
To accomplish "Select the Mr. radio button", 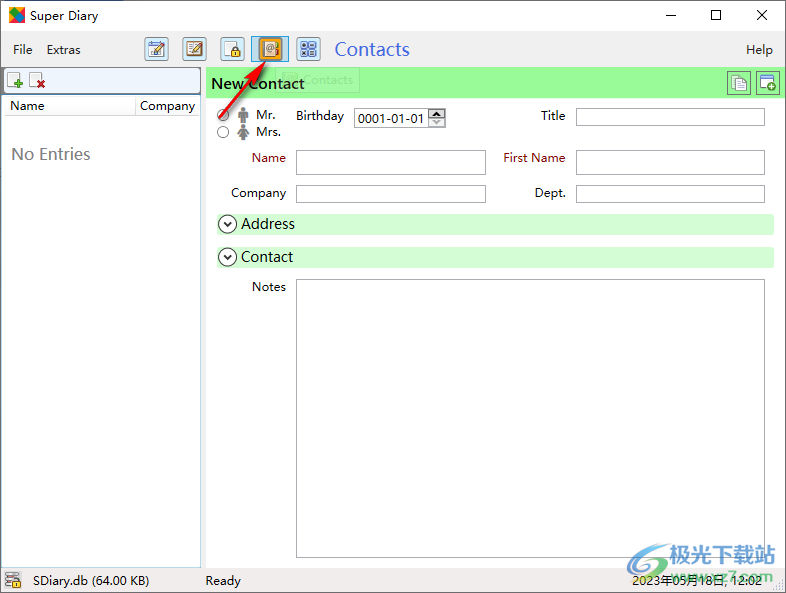I will click(x=223, y=115).
